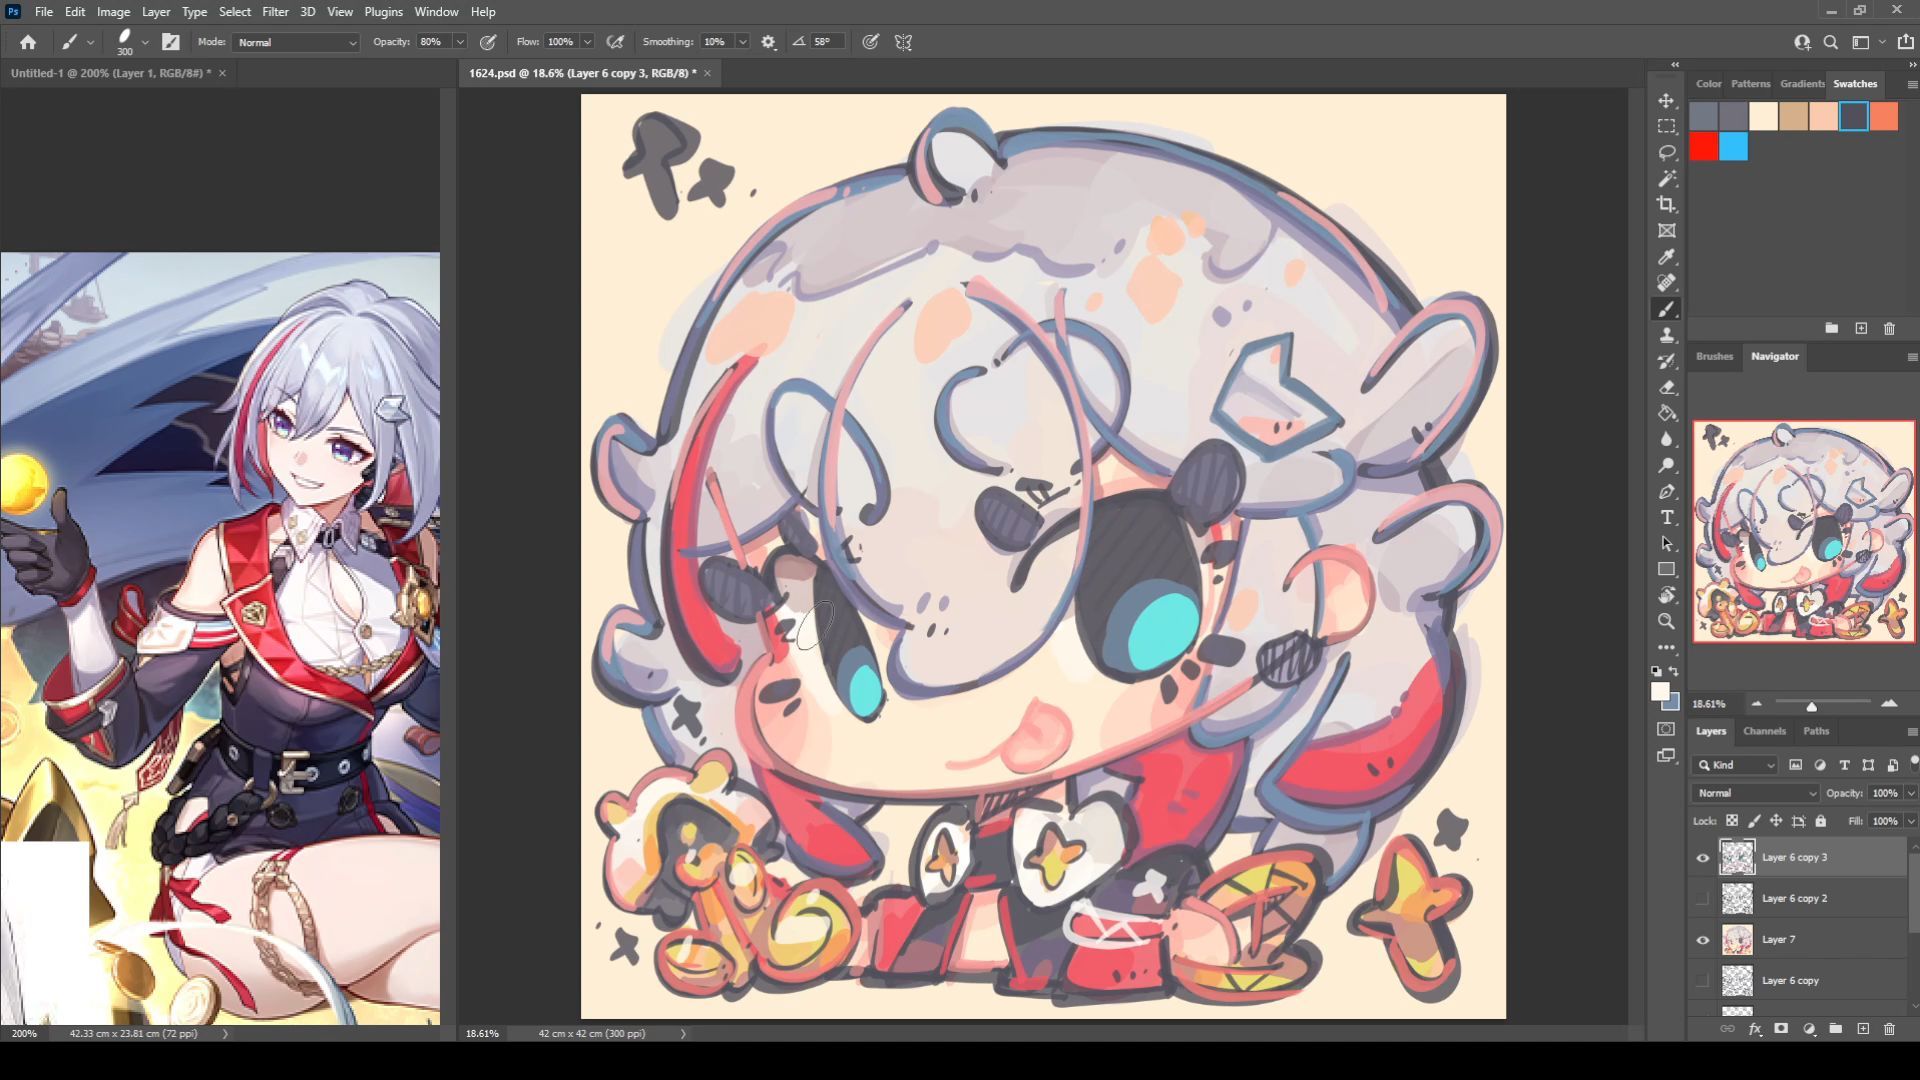Select the History Brush tool
1920x1080 pixels.
point(1666,361)
